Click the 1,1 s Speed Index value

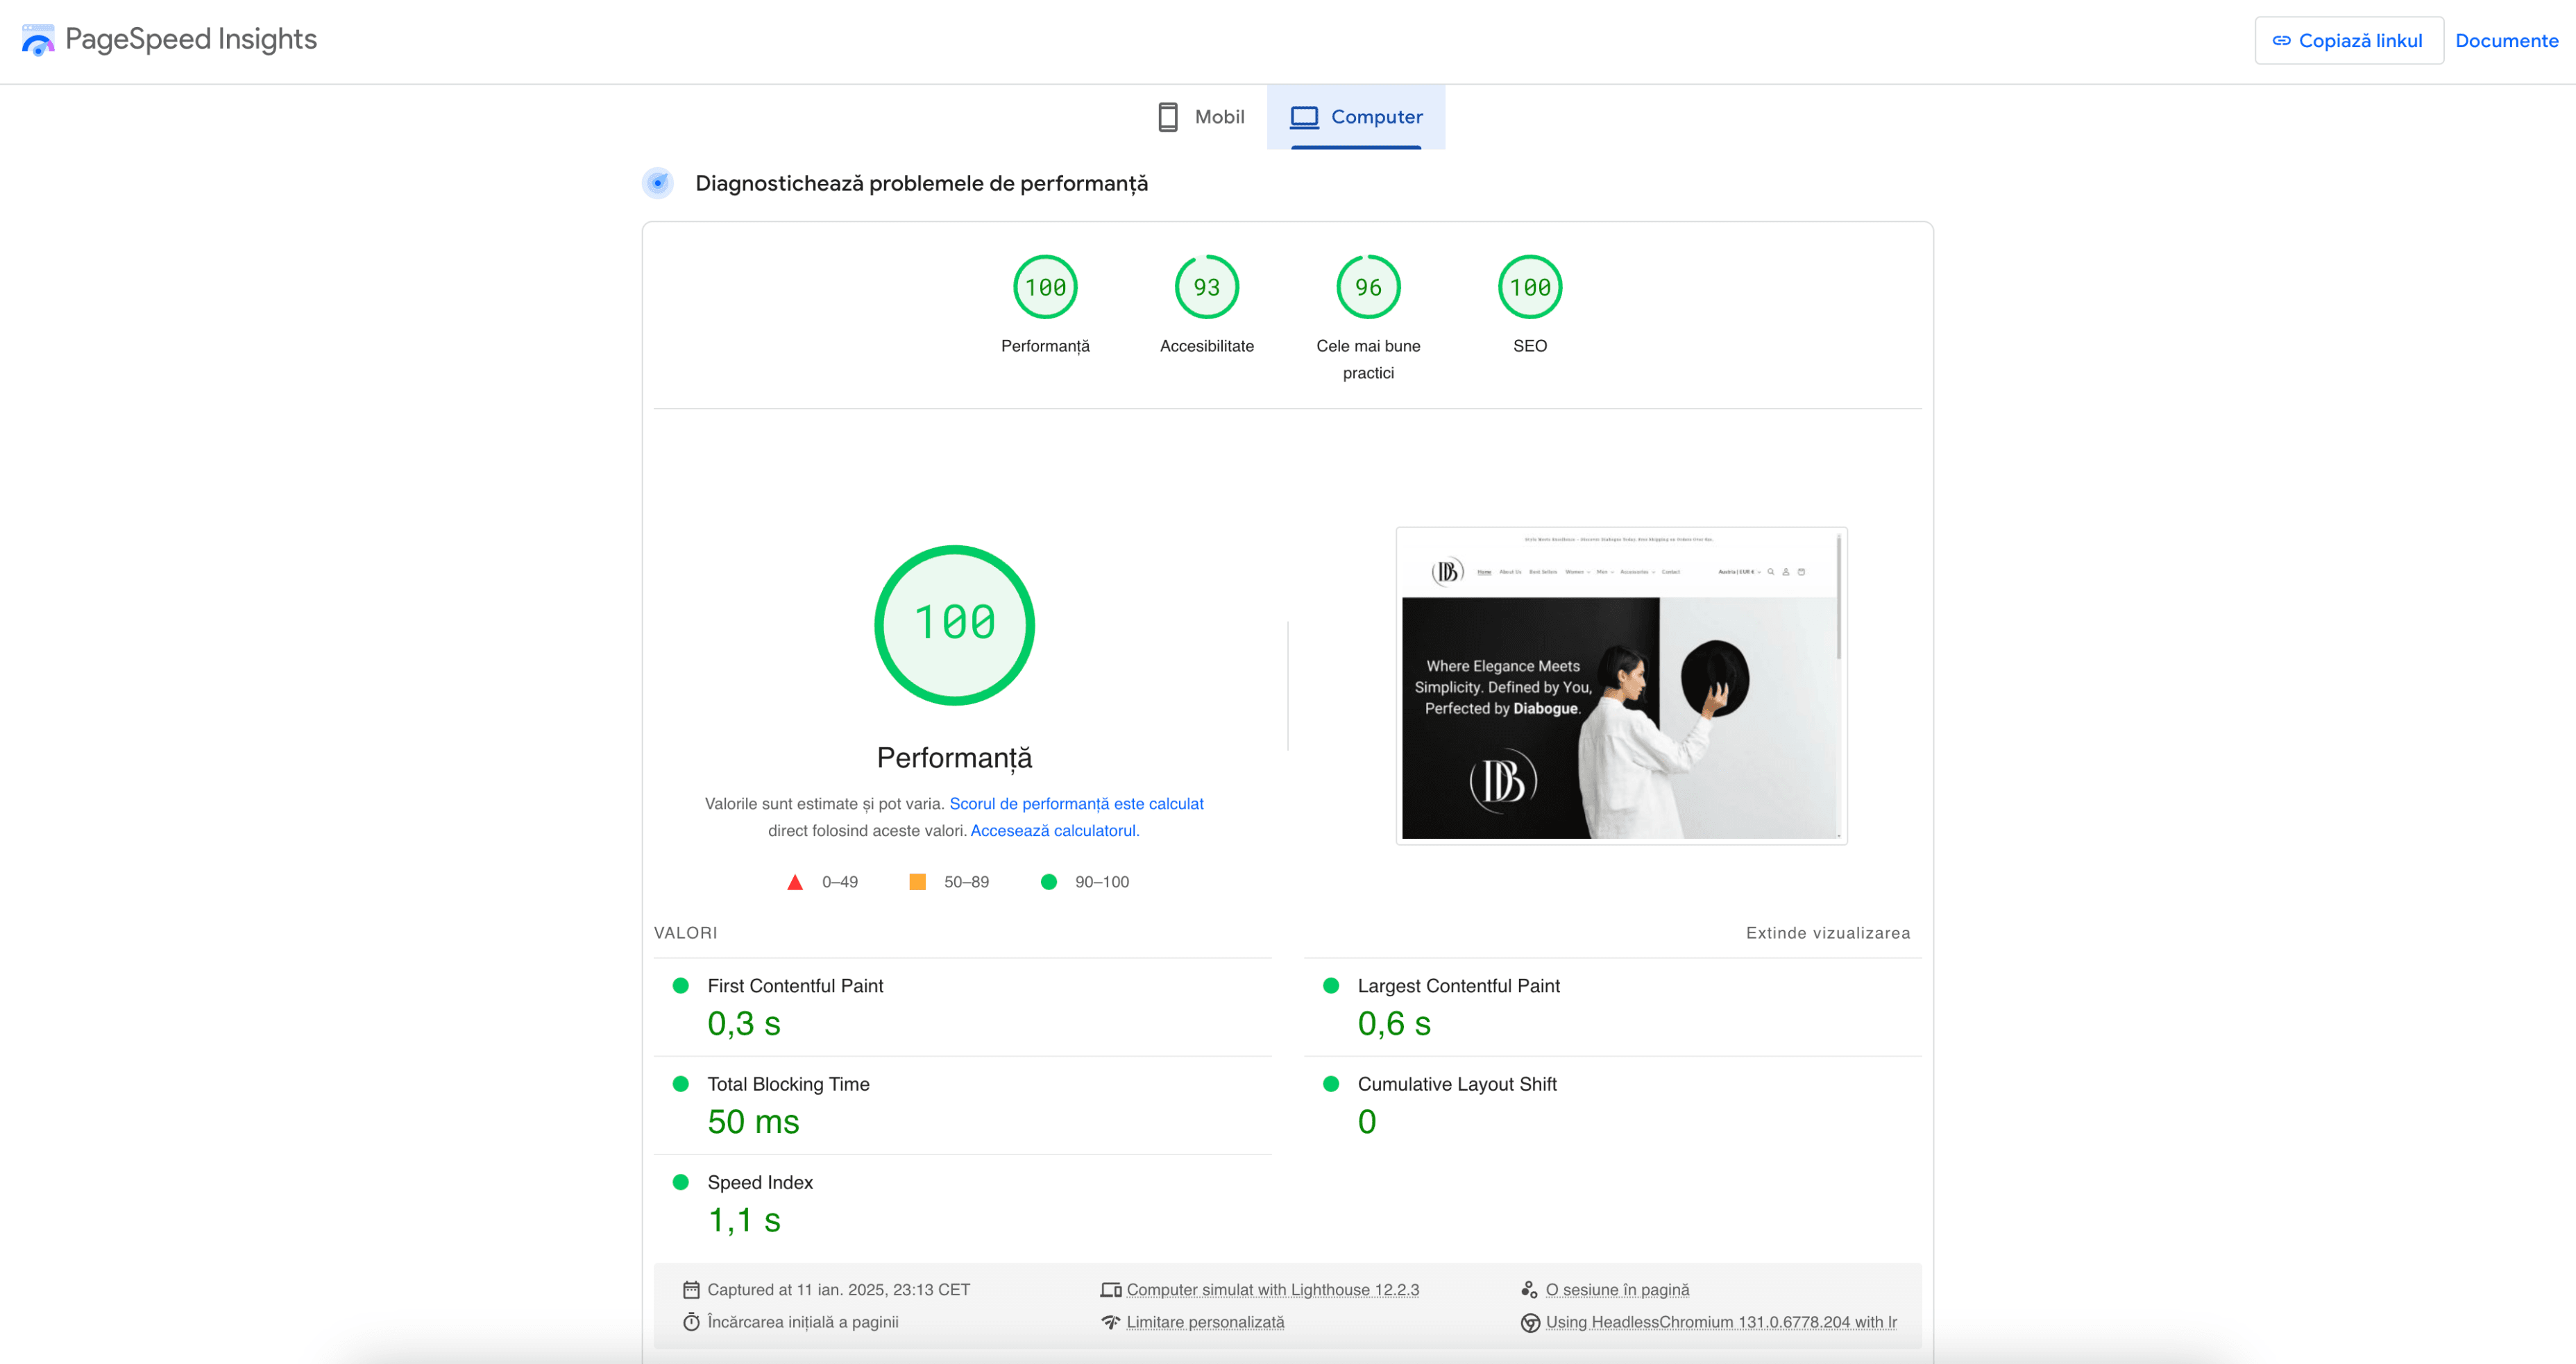(x=743, y=1220)
